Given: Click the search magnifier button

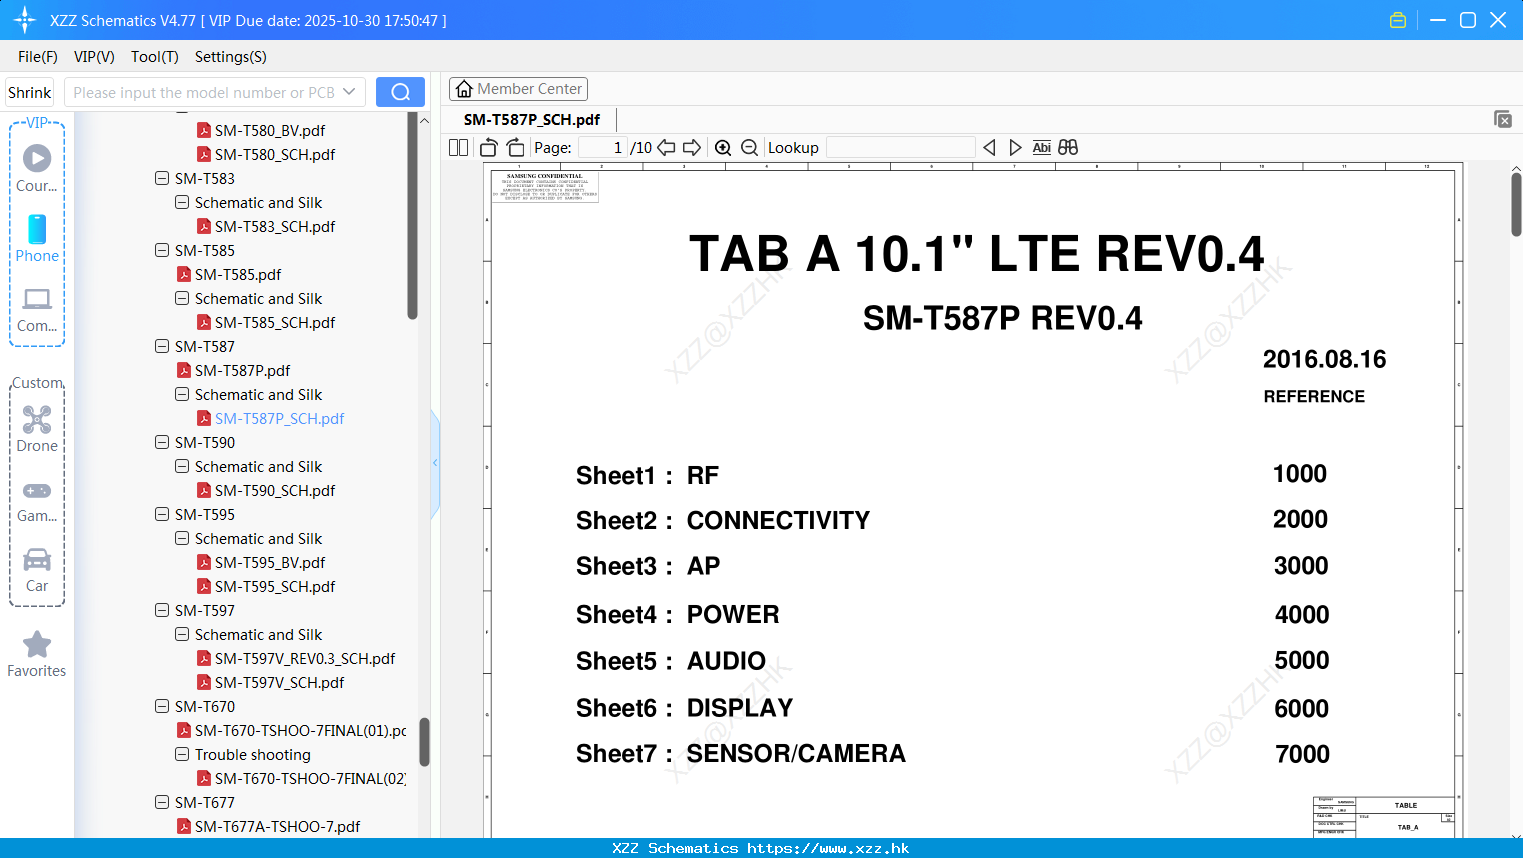Looking at the screenshot, I should click(x=400, y=92).
